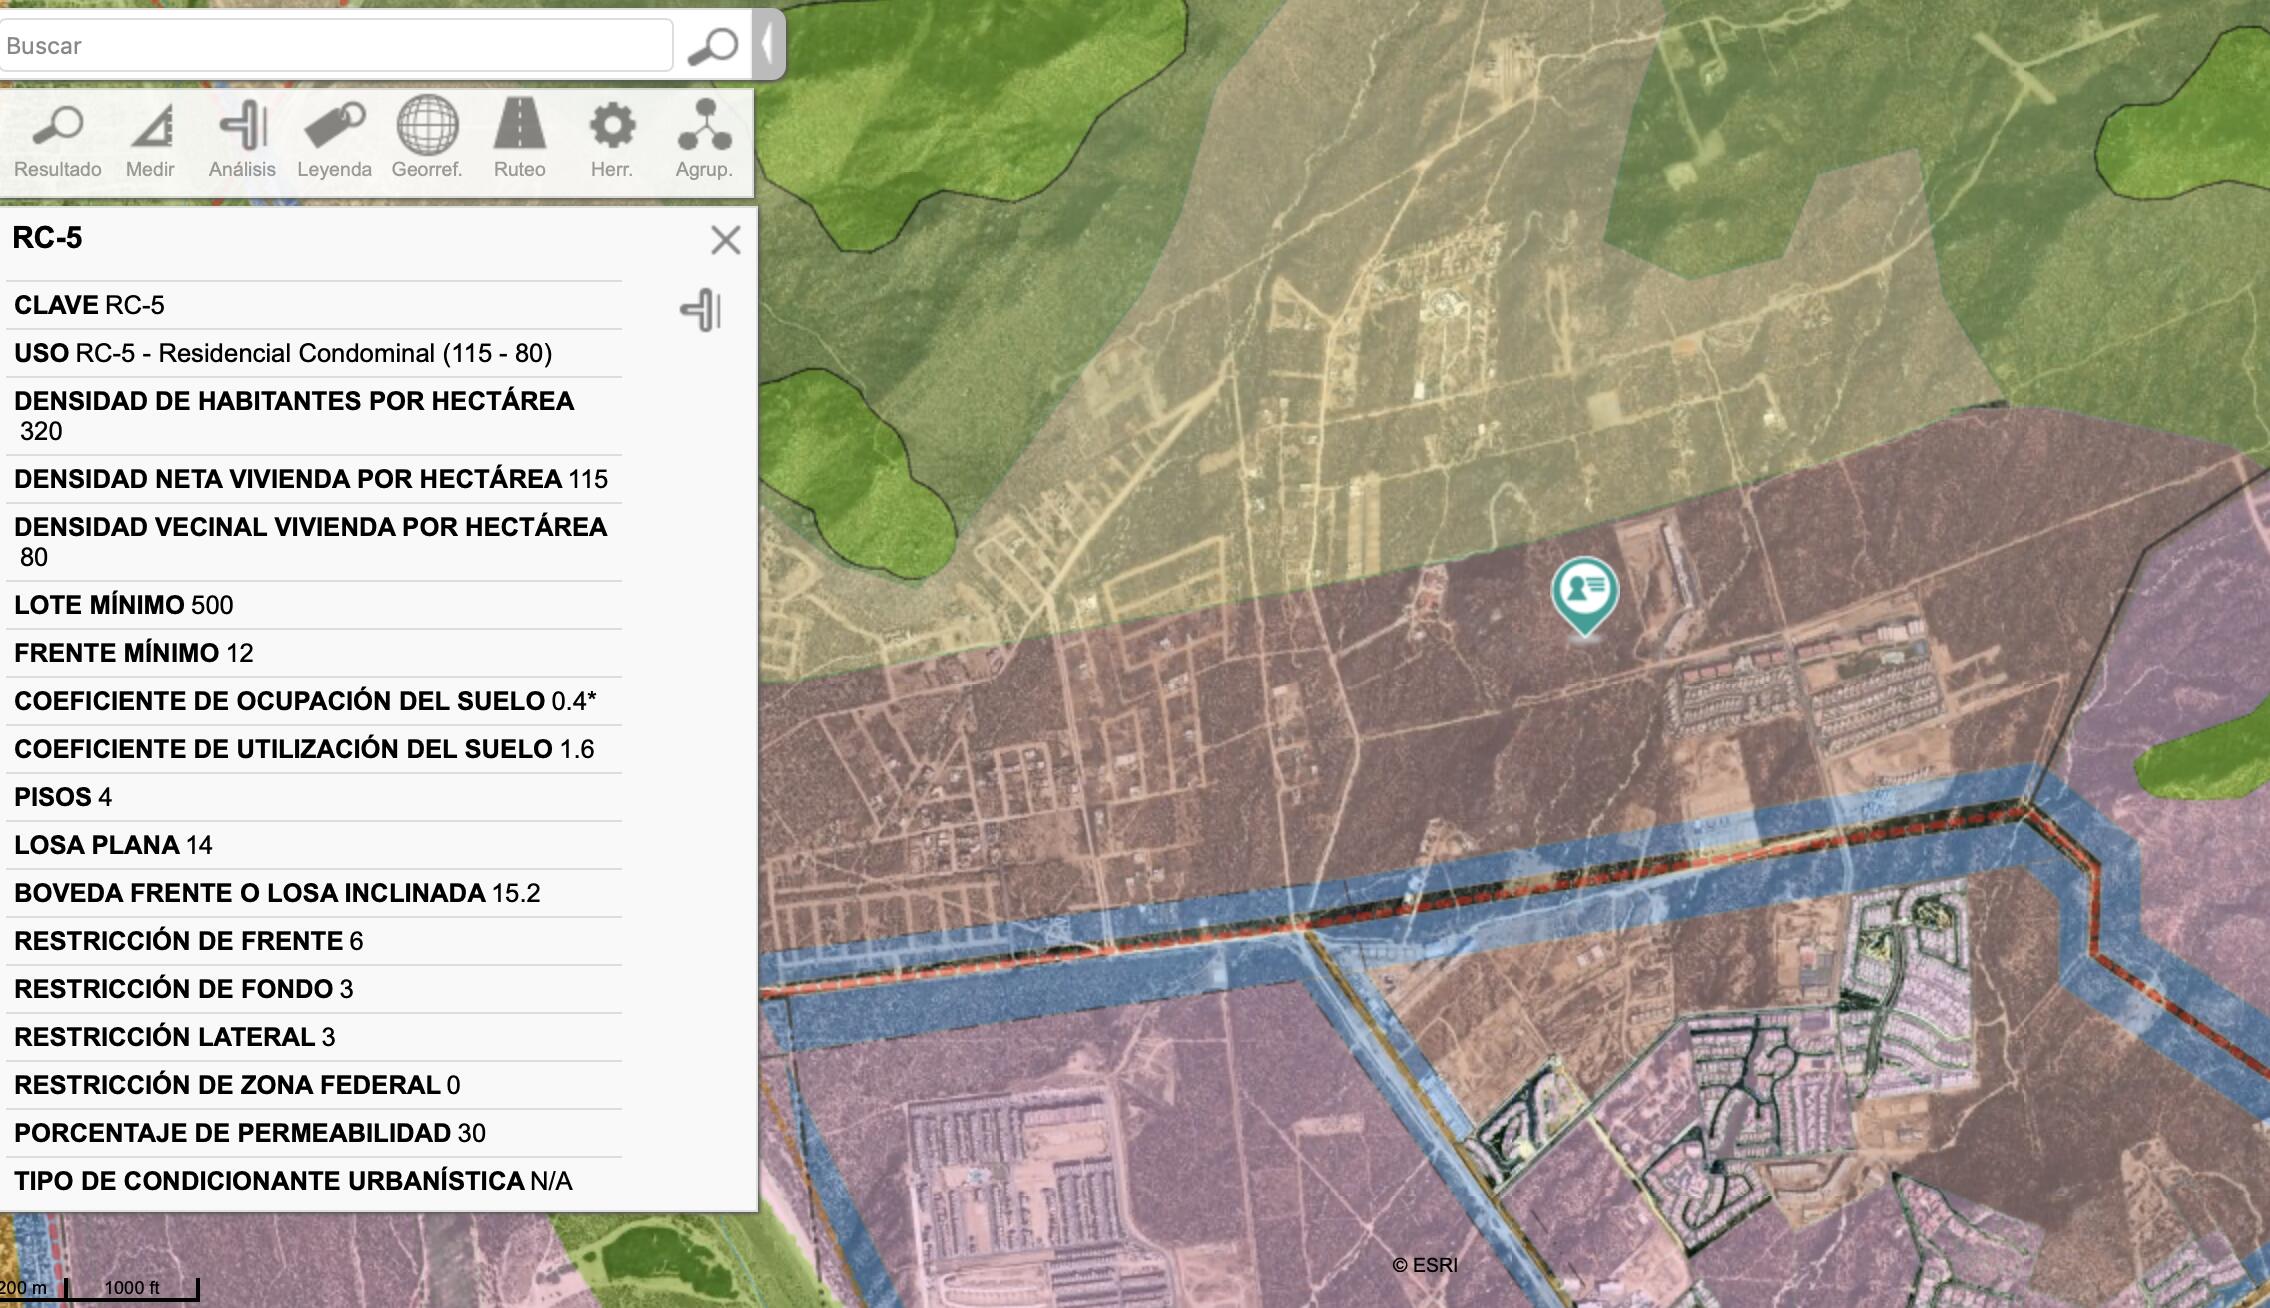Click the map scale bar

pyautogui.click(x=100, y=1288)
